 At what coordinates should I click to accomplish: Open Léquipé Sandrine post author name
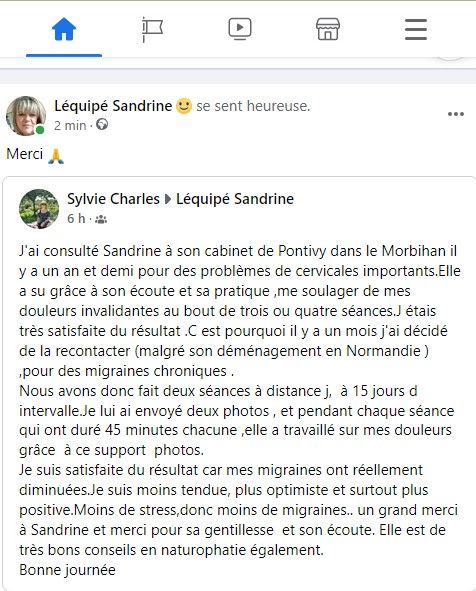coord(113,106)
